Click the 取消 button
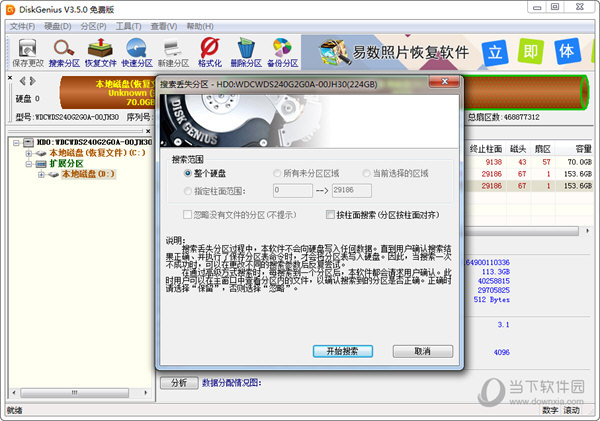600x421 pixels. coord(422,351)
